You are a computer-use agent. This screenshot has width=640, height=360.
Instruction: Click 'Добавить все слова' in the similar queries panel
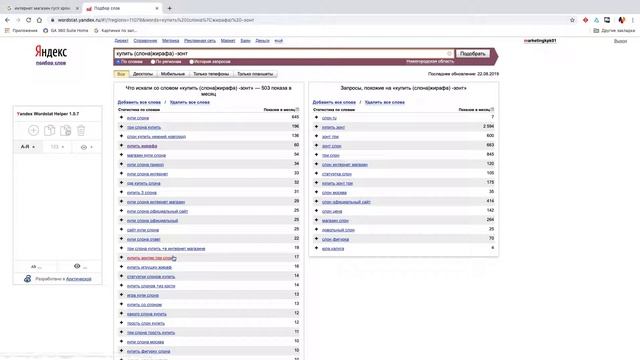tap(334, 102)
